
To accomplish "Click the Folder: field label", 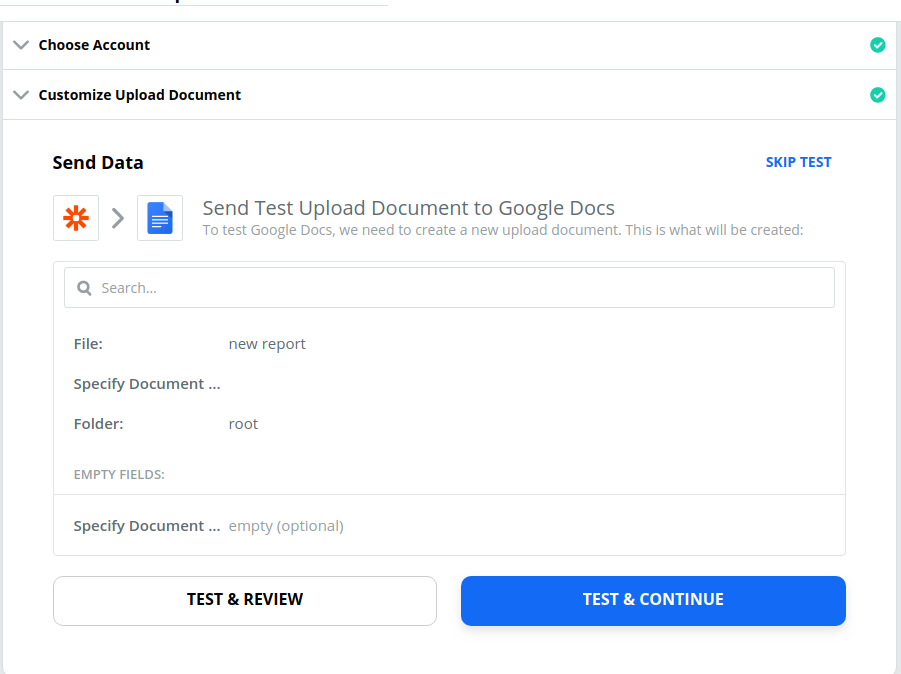I will tap(98, 423).
